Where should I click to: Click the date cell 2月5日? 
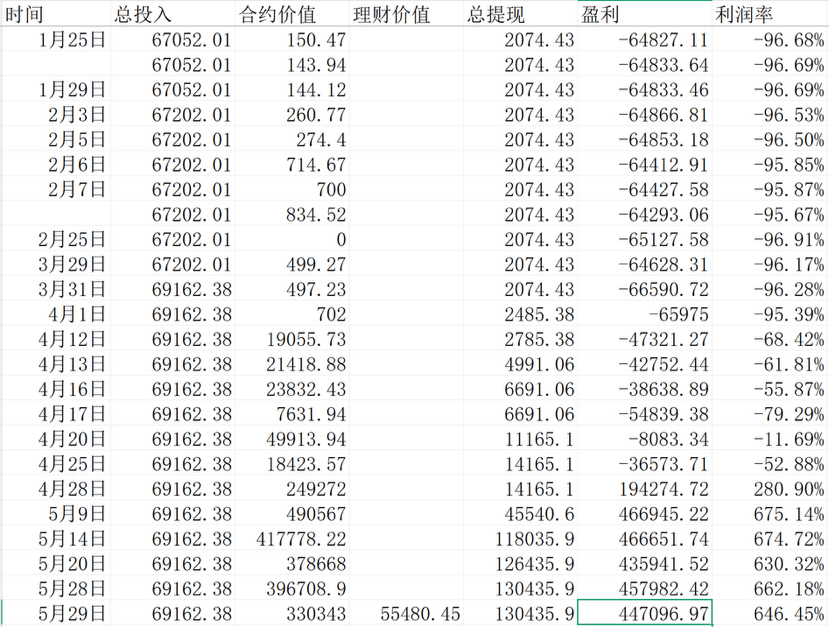[x=55, y=139]
